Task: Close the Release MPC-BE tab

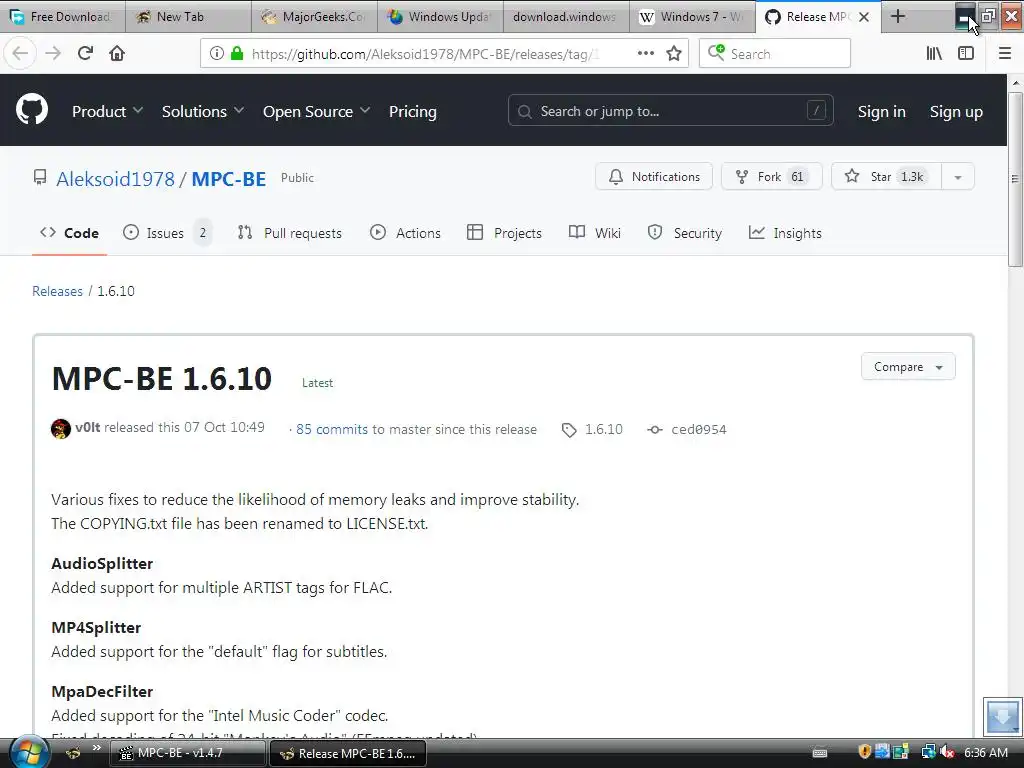Action: 864,17
